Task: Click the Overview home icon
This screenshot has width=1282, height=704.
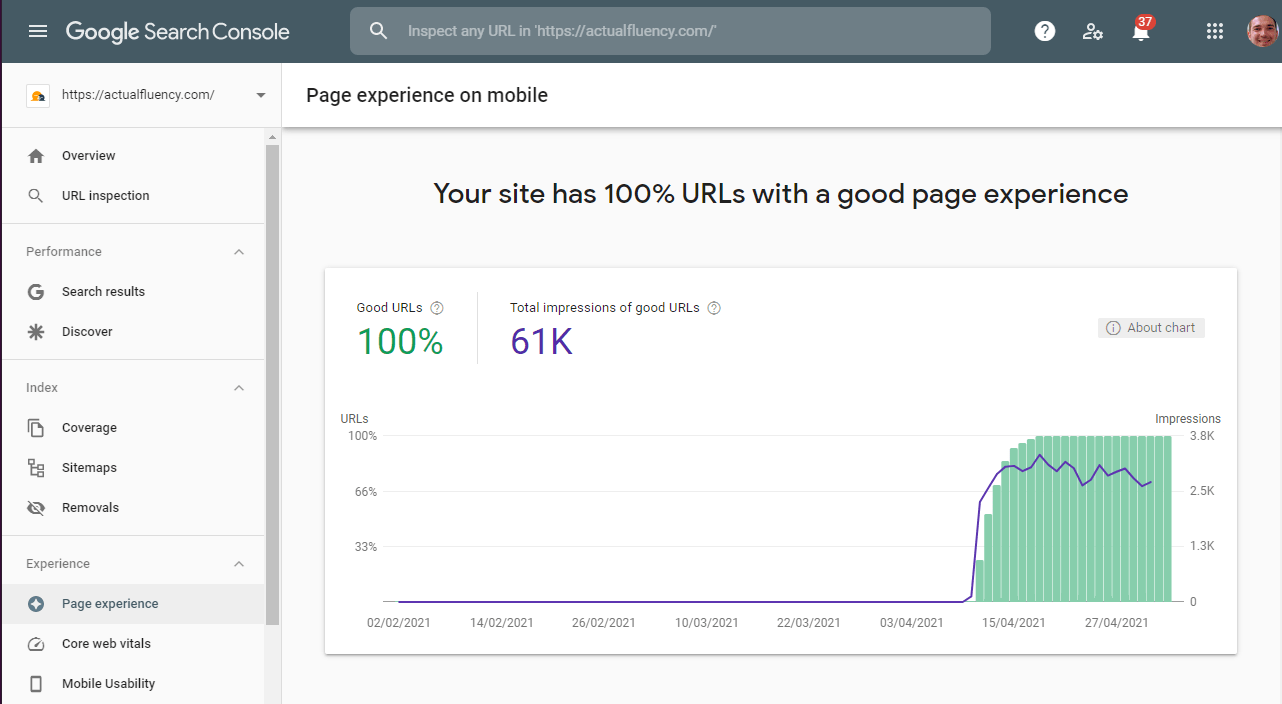Action: (36, 156)
